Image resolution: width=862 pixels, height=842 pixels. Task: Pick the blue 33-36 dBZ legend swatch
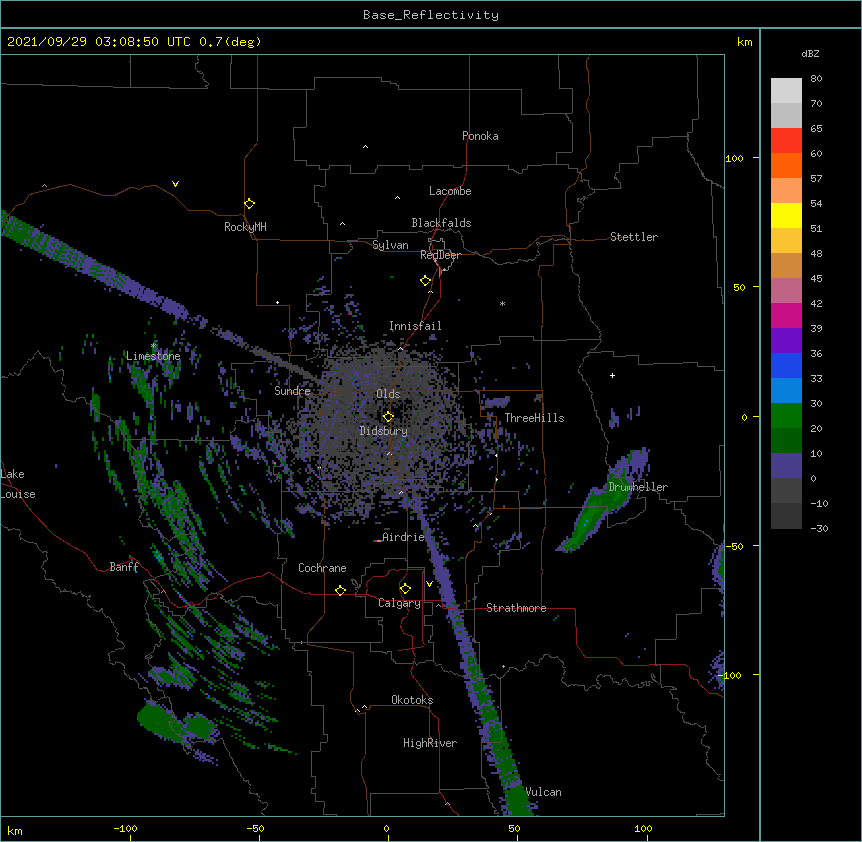click(x=786, y=365)
